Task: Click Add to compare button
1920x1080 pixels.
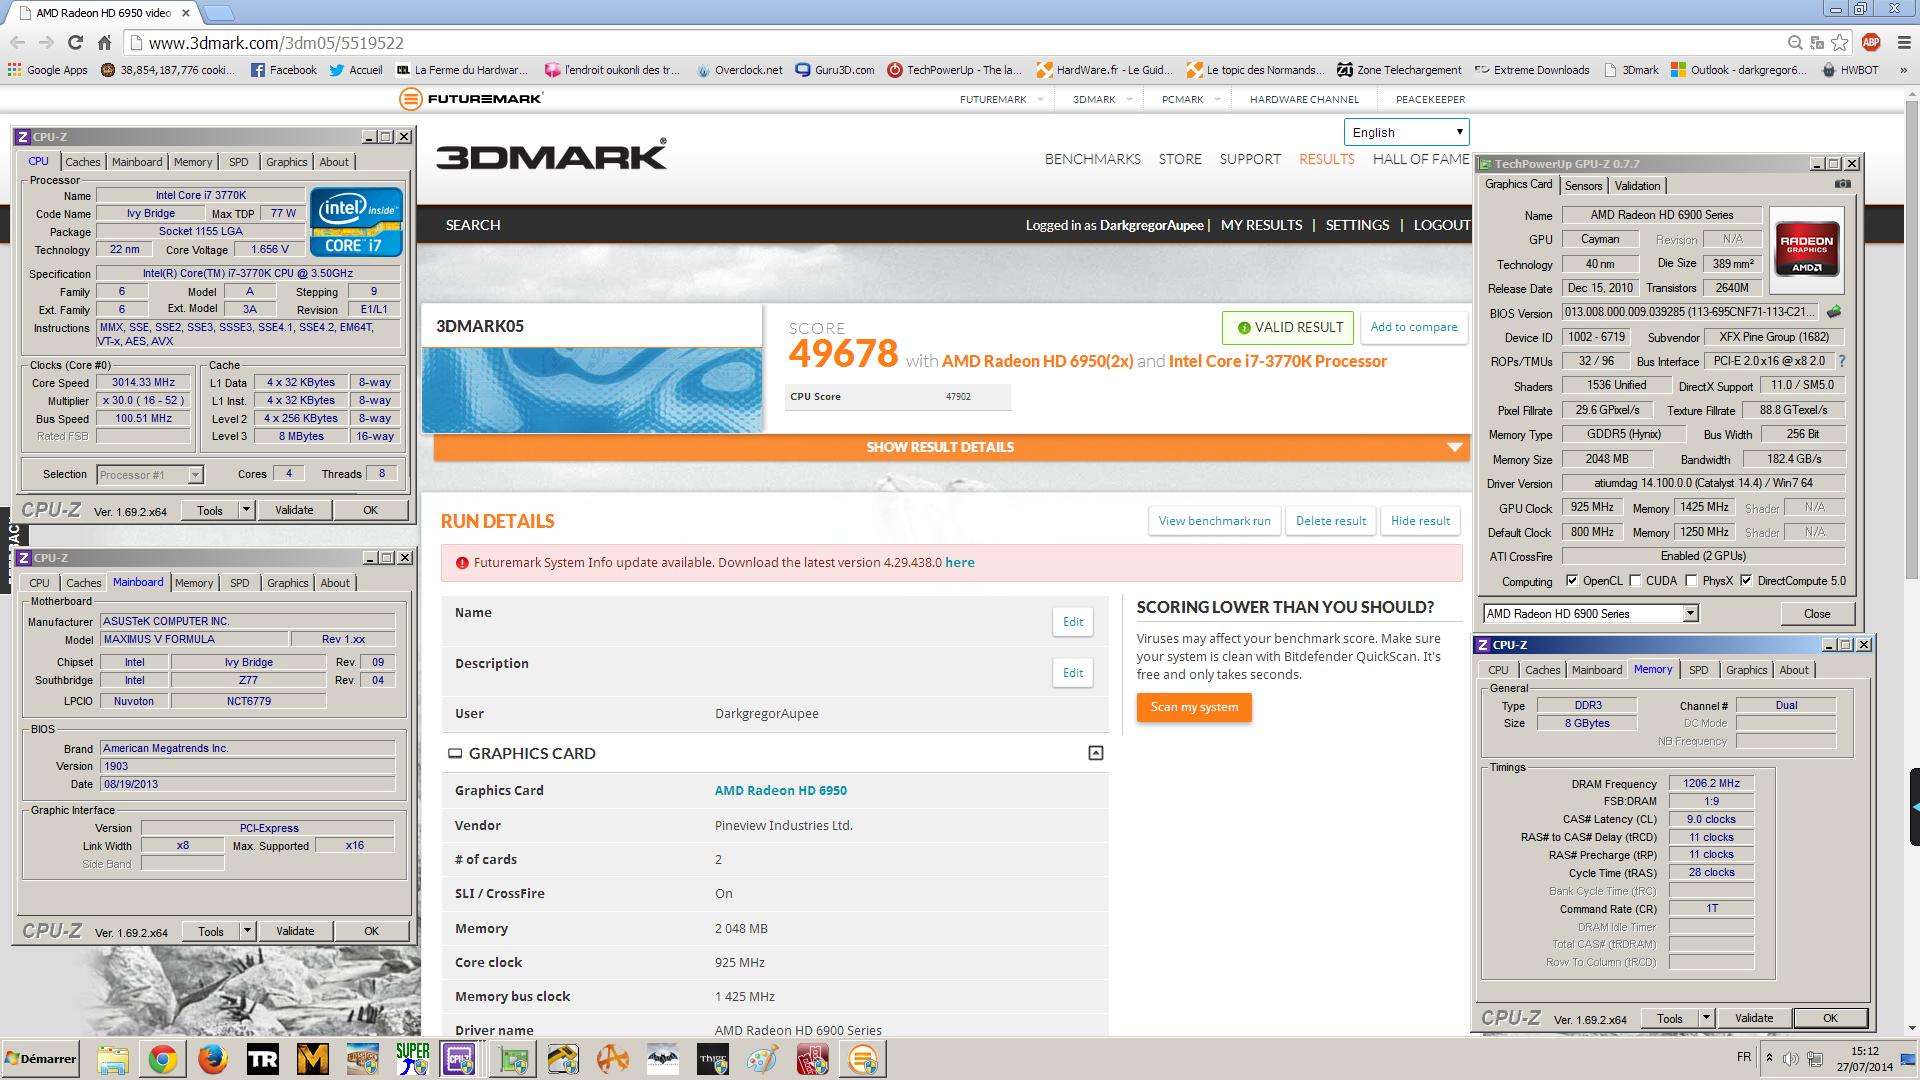Action: (x=1413, y=327)
